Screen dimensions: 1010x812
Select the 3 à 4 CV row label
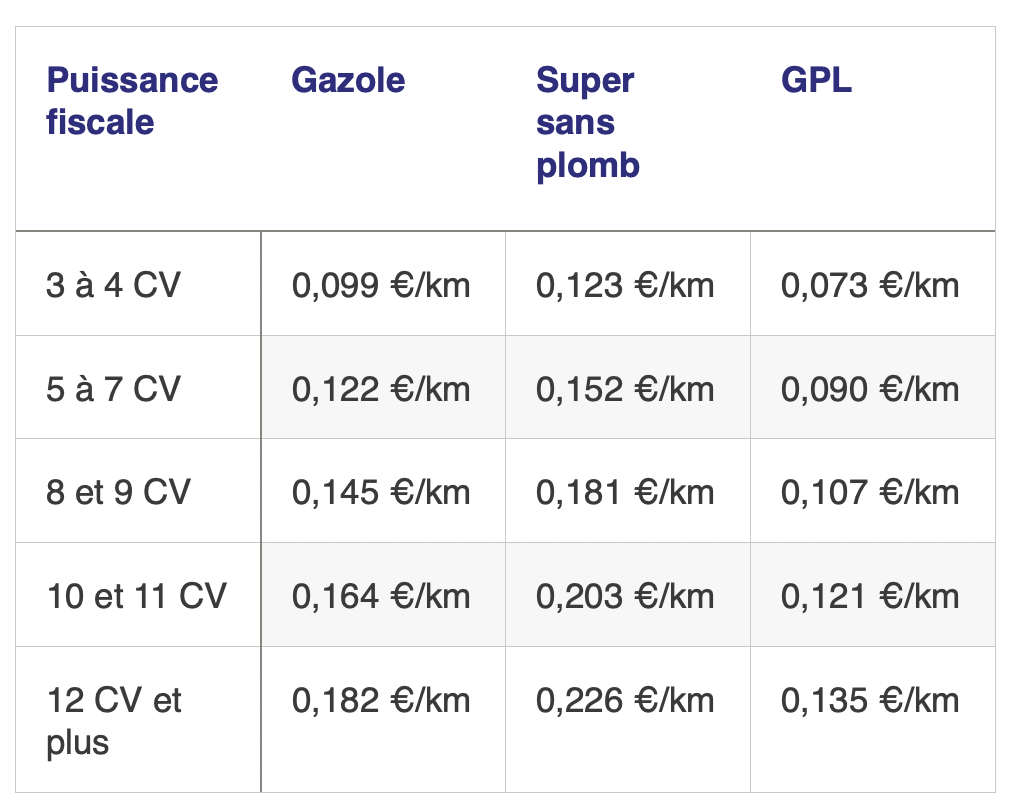113,285
